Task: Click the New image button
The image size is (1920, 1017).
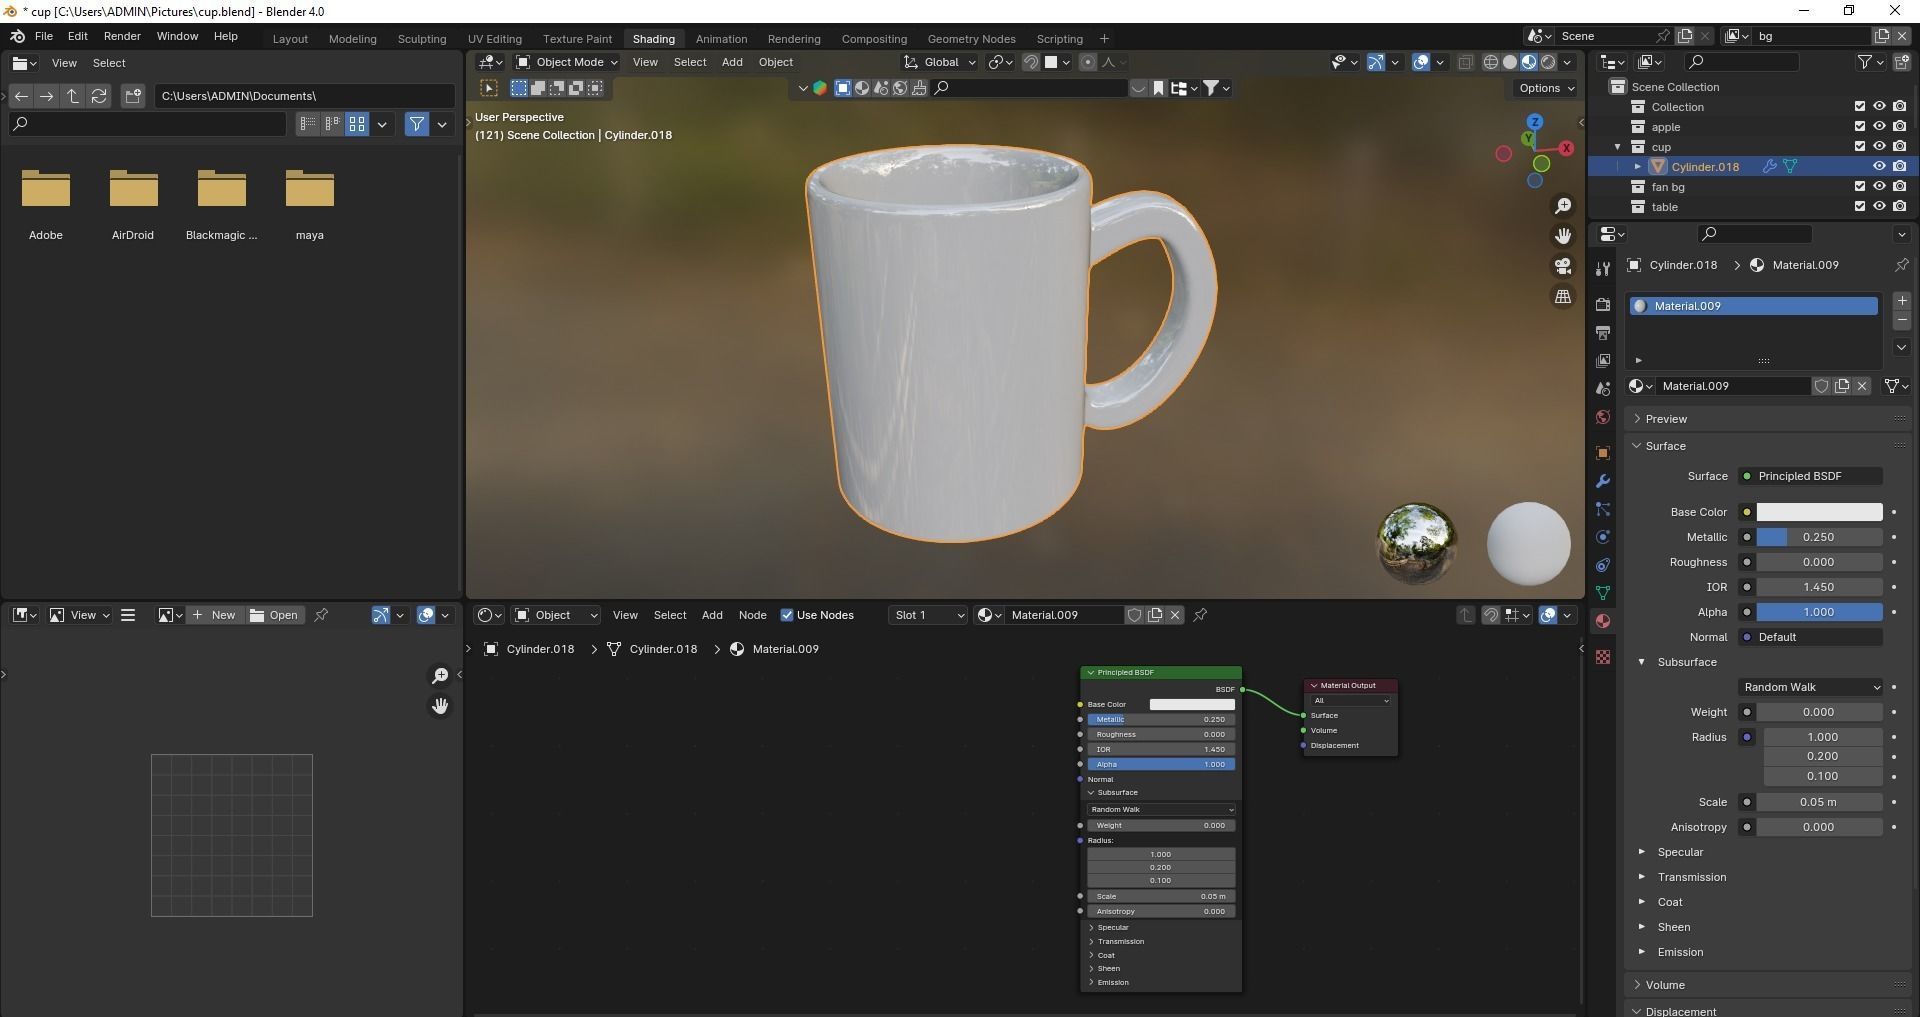Action: 214,615
